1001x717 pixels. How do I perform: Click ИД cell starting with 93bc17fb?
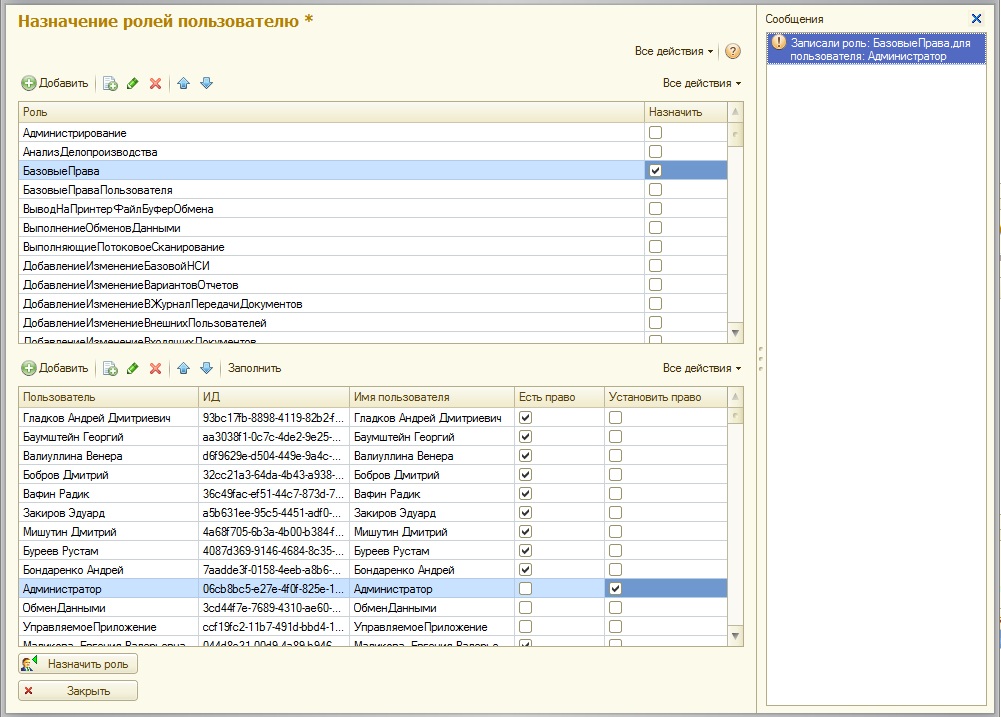[x=274, y=418]
